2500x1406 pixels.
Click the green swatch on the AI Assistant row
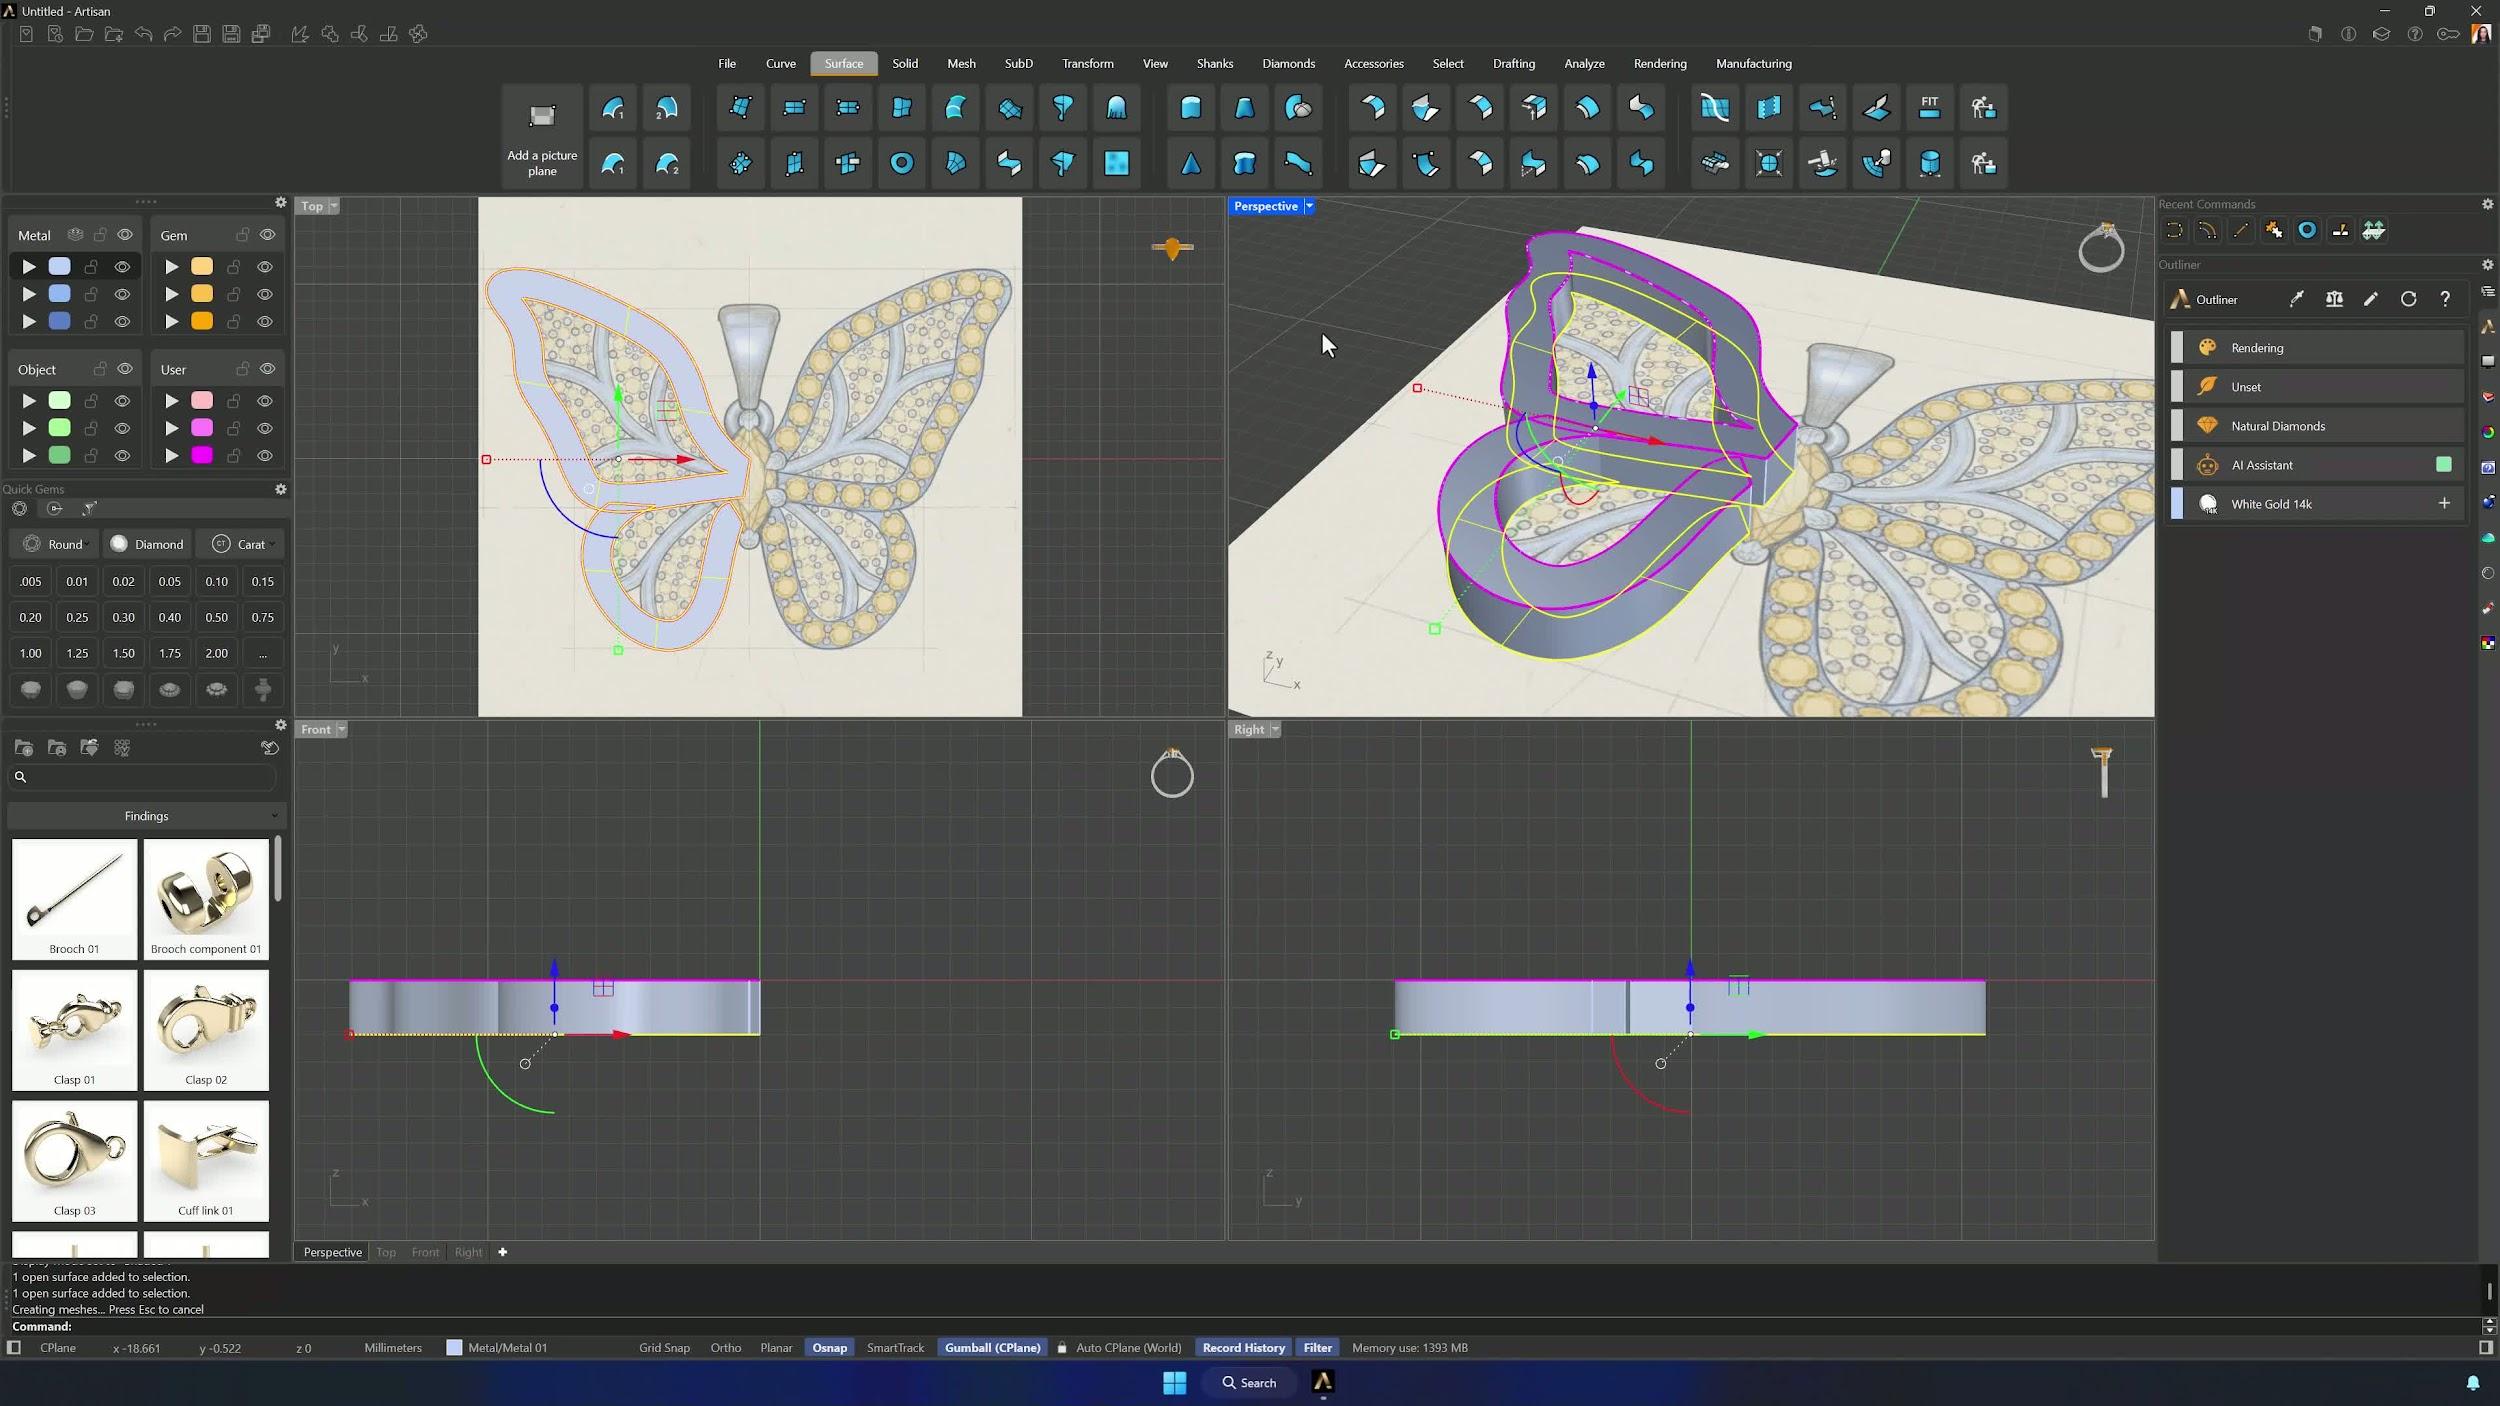2444,465
